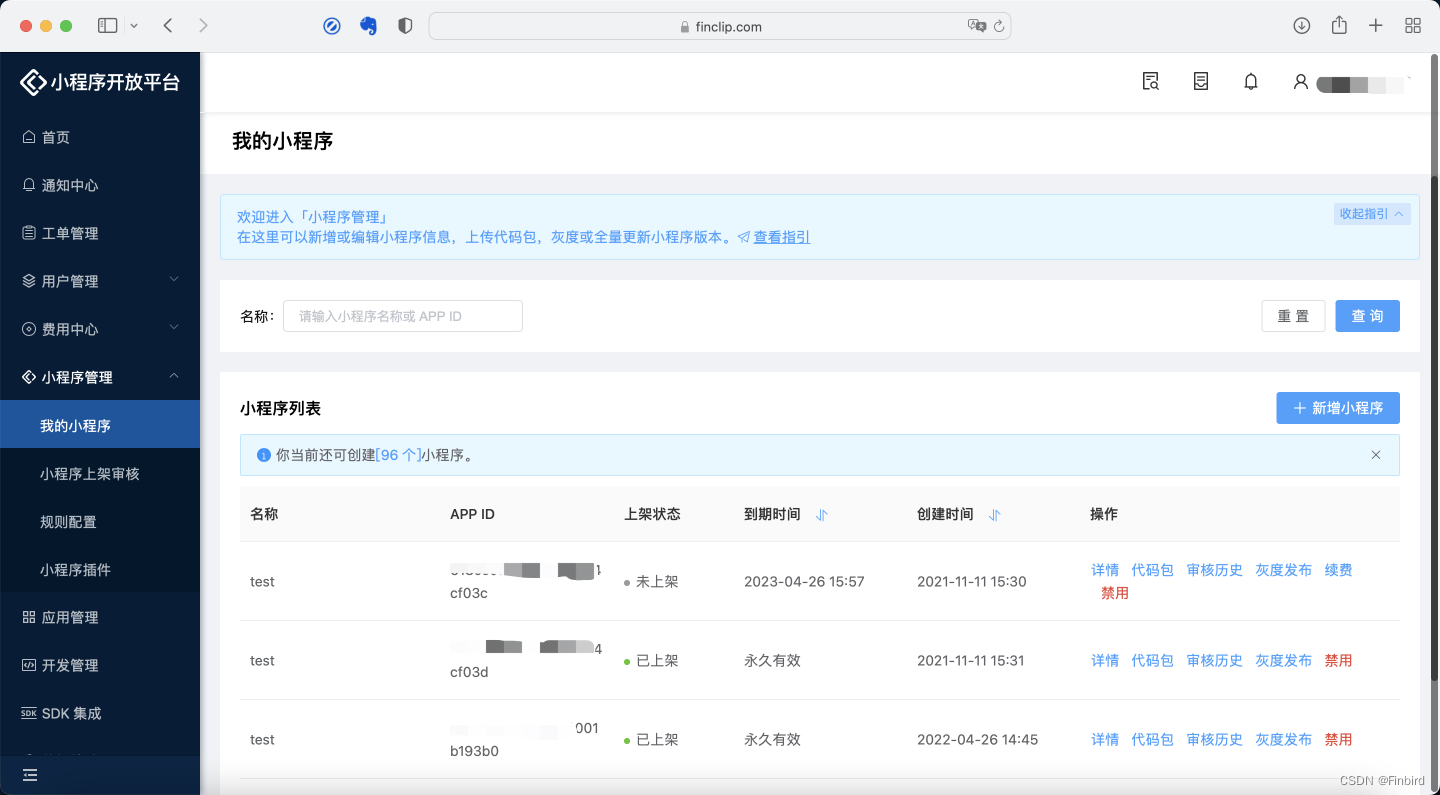The width and height of the screenshot is (1440, 795).
Task: Click the document search icon in the header
Action: coord(1150,81)
